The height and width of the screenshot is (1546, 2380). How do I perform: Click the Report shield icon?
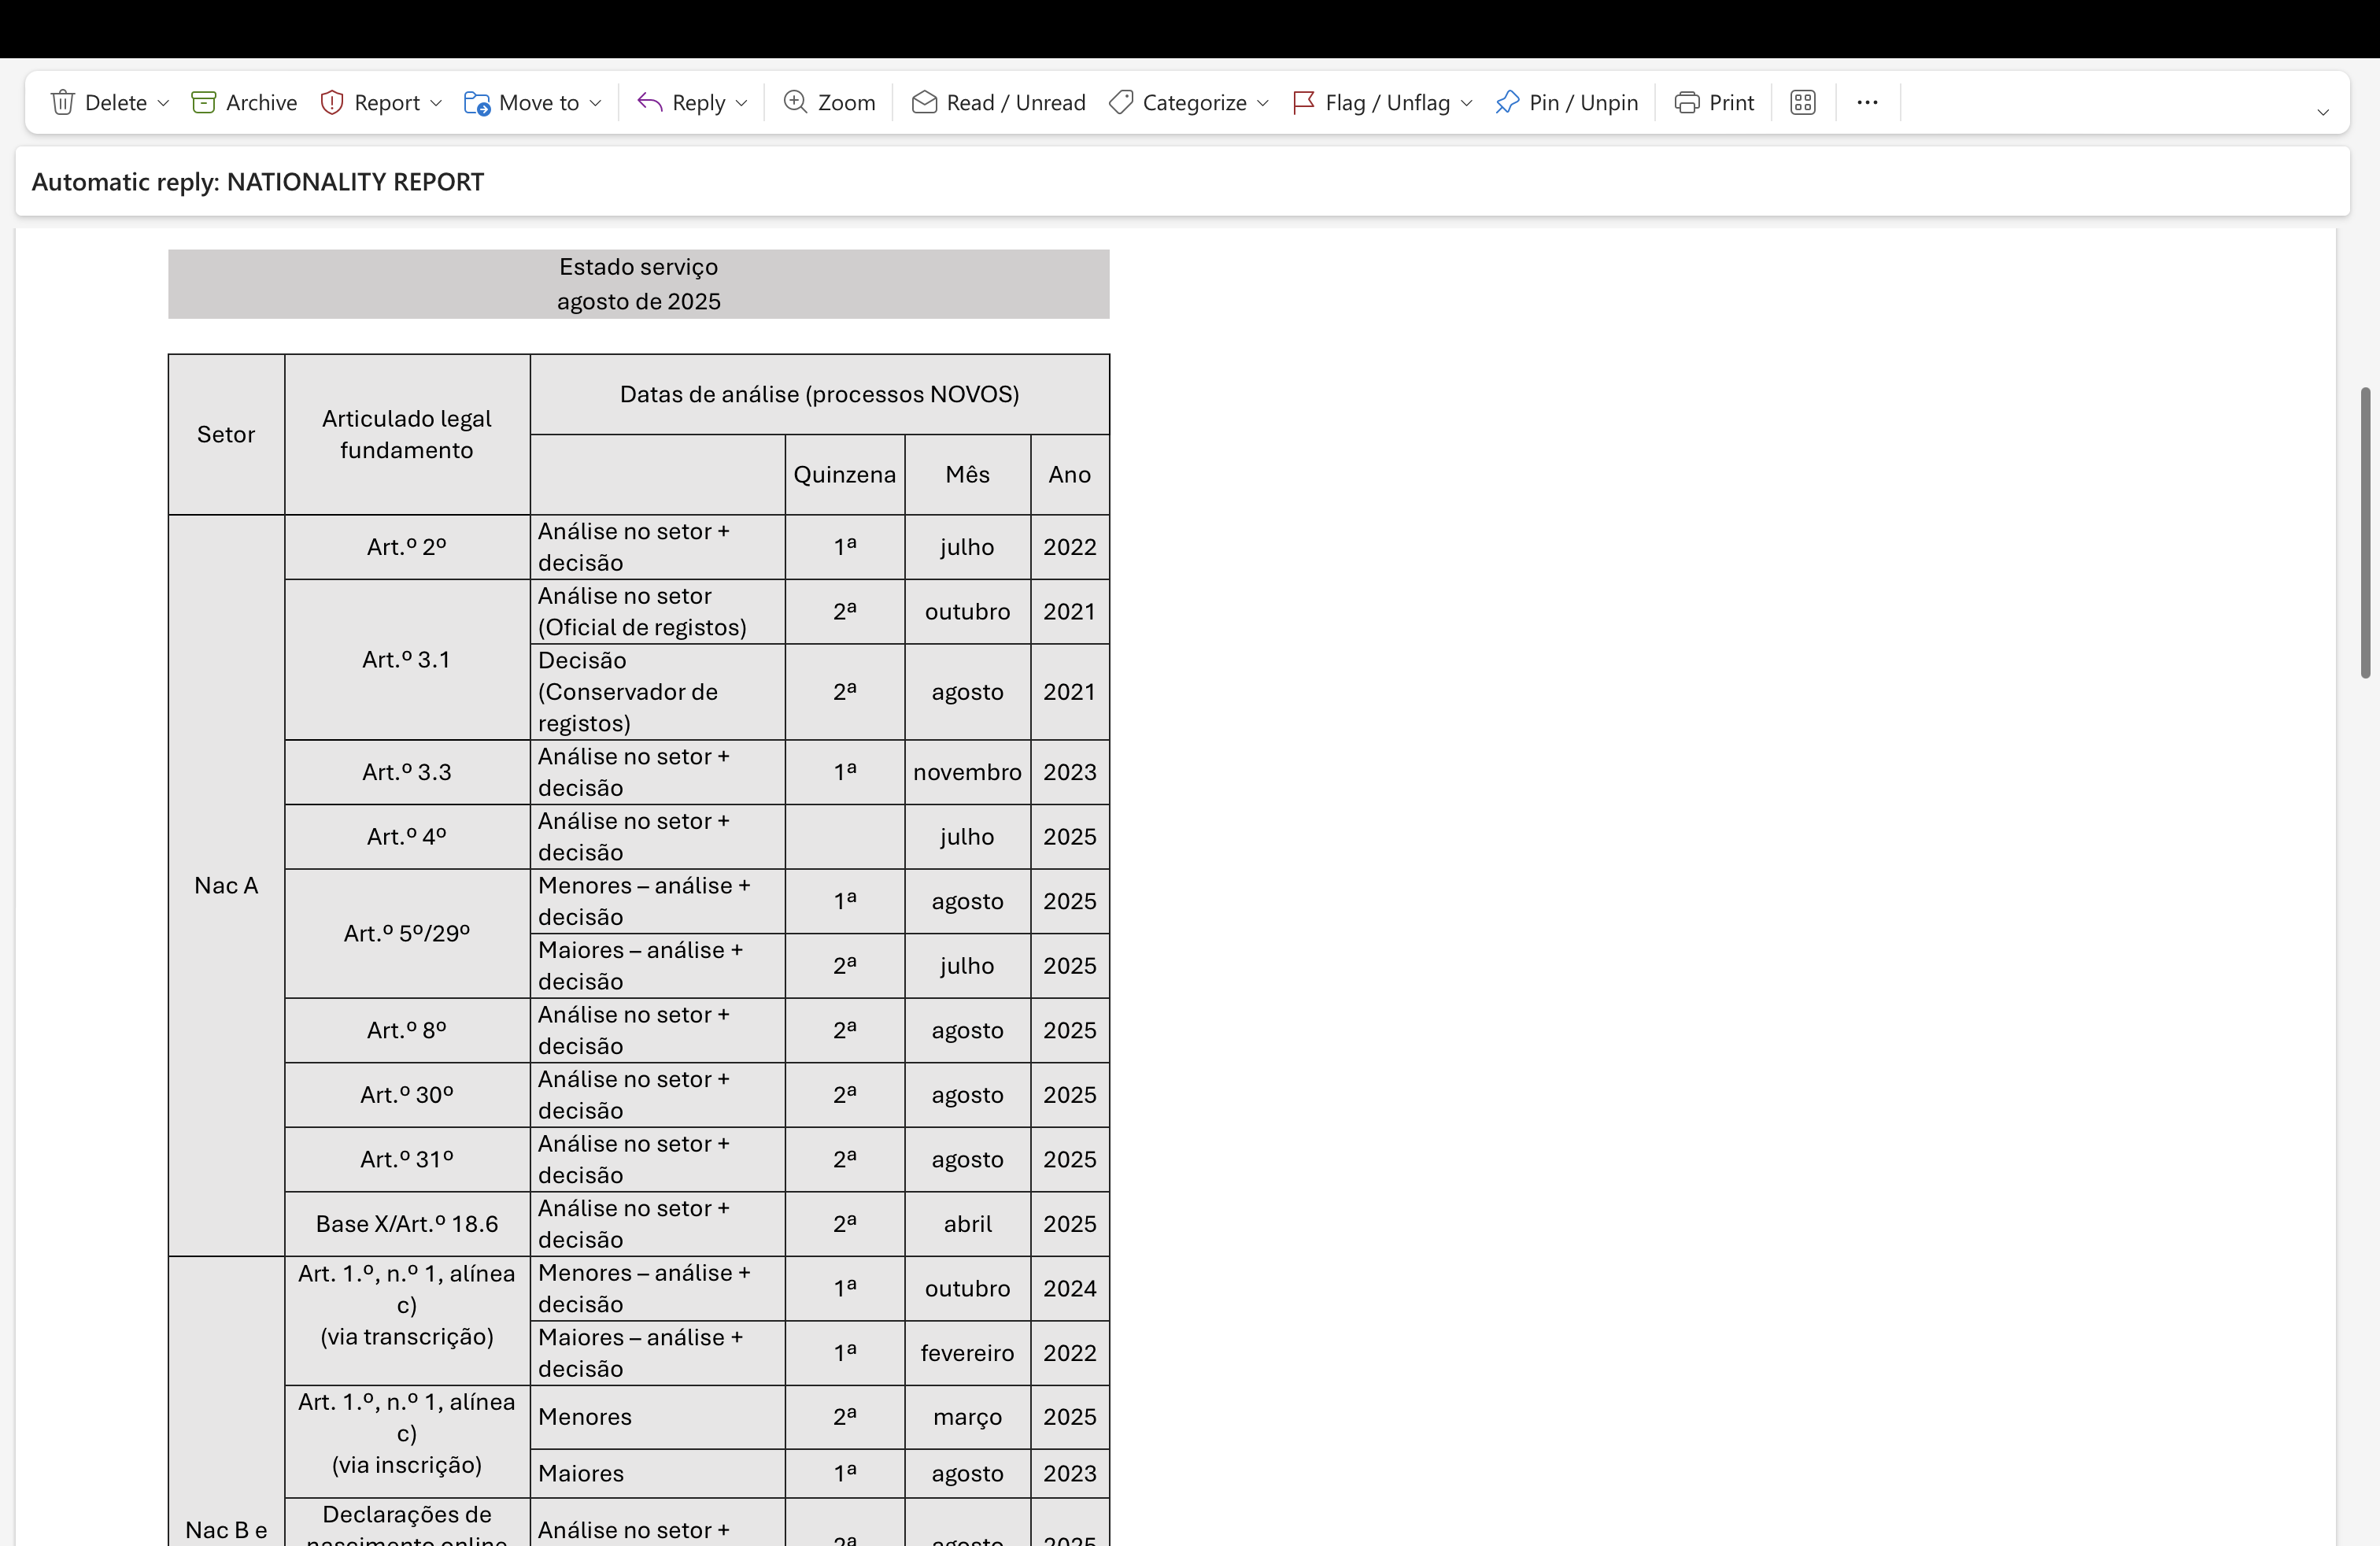click(x=332, y=103)
